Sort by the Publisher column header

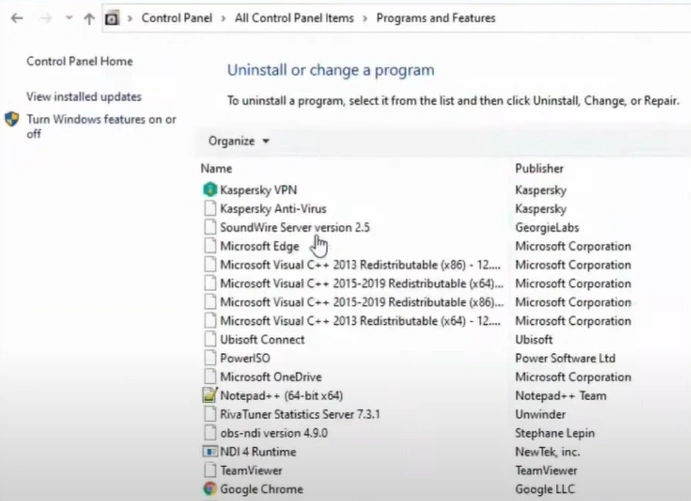coord(539,168)
